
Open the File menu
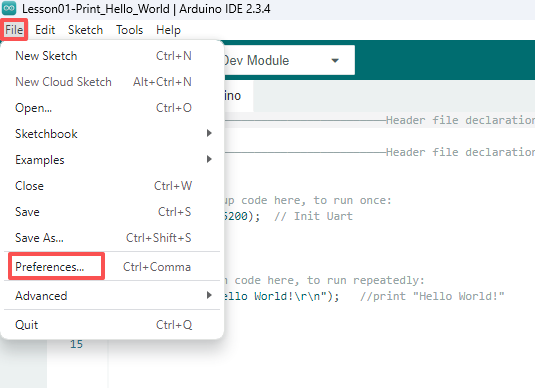click(x=14, y=30)
